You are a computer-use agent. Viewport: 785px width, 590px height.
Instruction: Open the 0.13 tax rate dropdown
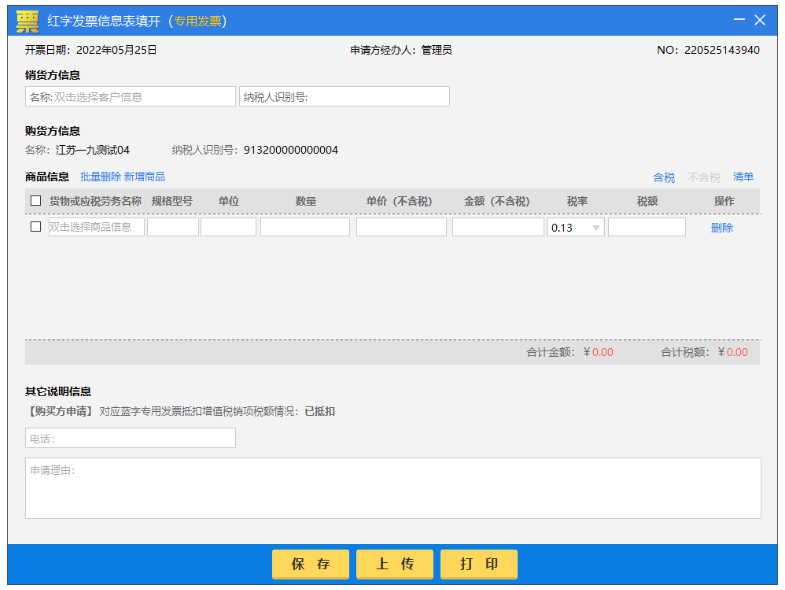(576, 227)
